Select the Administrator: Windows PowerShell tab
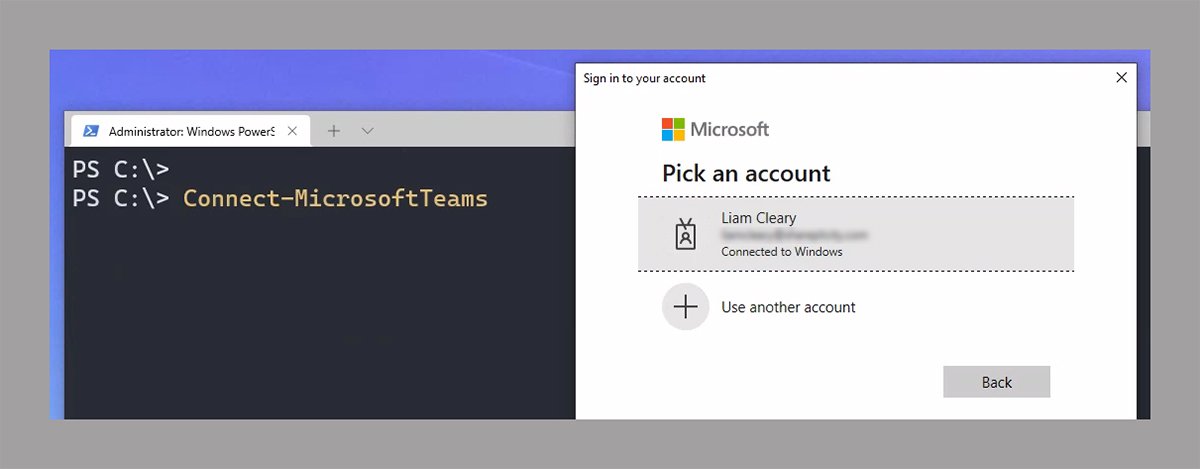Screen dimensions: 1200x469 (x=190, y=131)
